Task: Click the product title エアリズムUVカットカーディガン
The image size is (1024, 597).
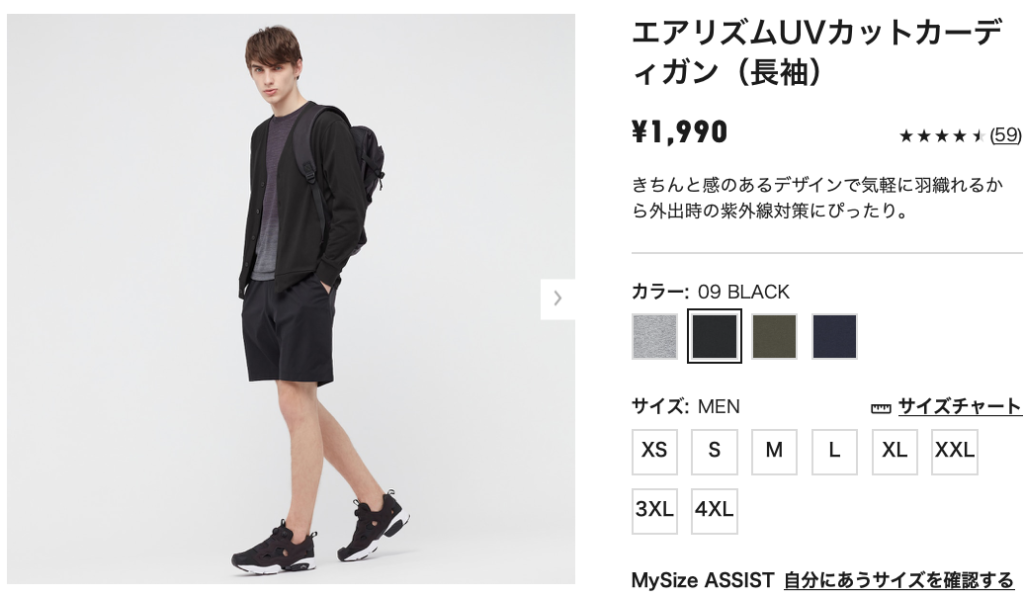Action: [x=816, y=52]
